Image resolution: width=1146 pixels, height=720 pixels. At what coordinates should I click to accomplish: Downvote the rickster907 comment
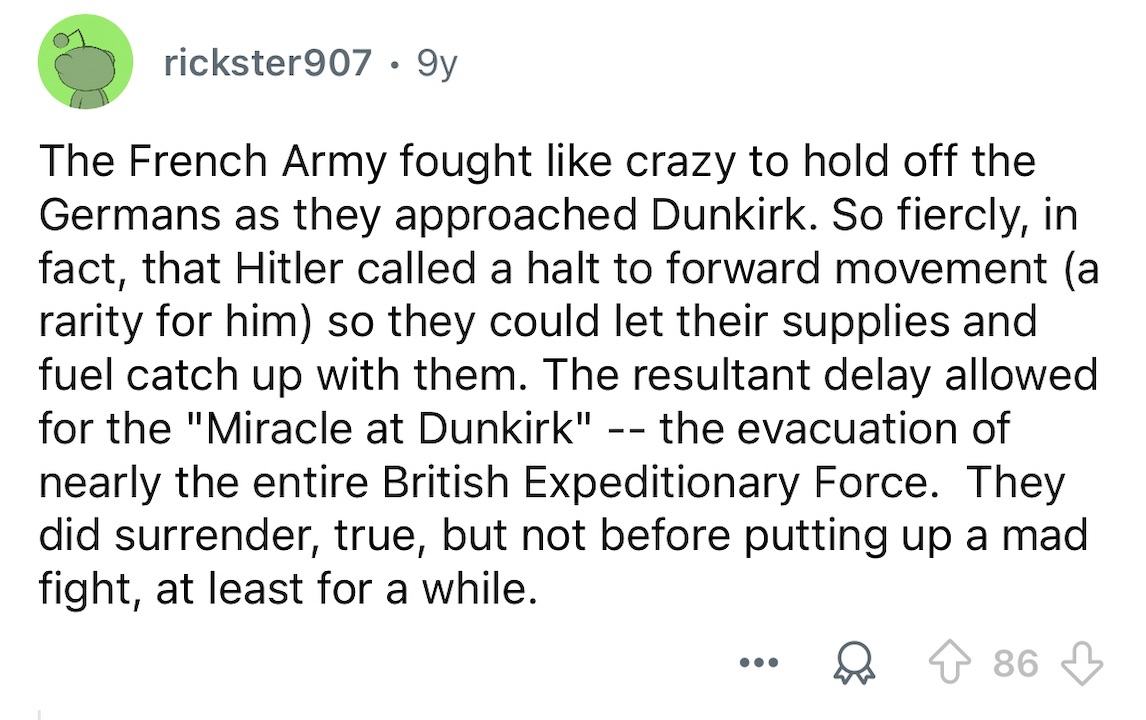click(1086, 662)
